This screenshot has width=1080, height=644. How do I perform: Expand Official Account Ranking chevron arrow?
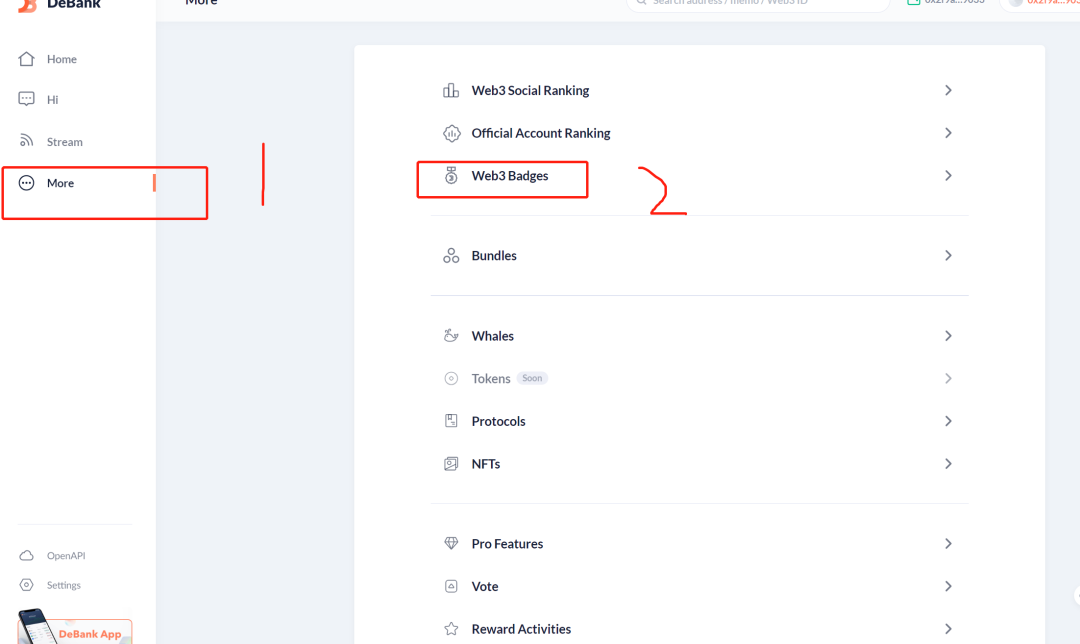tap(948, 133)
